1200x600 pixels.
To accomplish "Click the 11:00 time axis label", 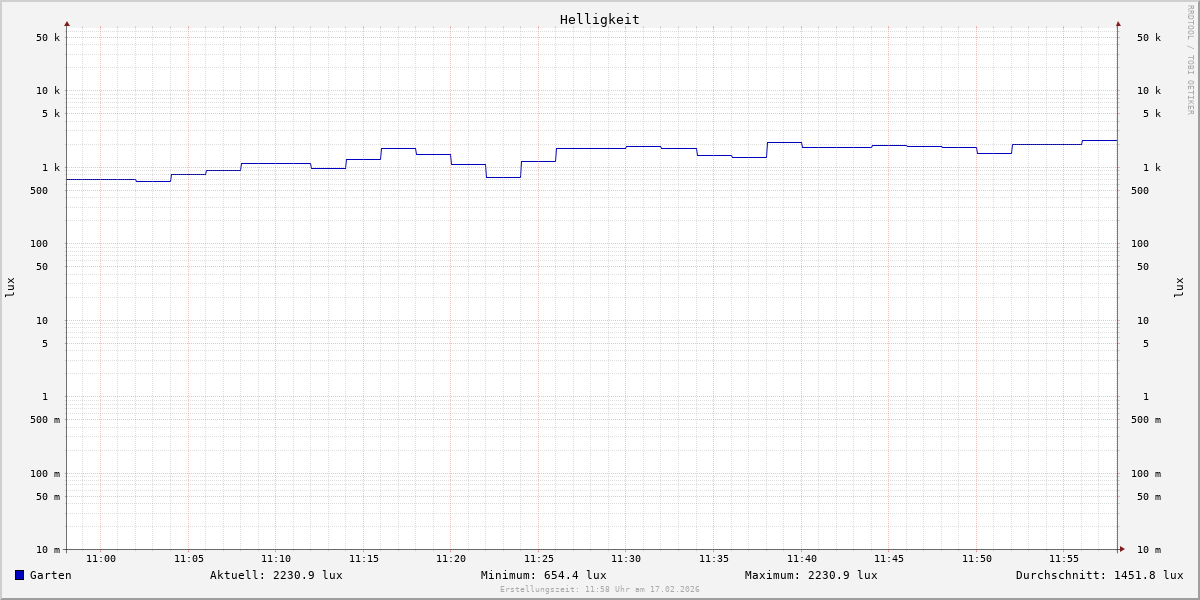I will coord(101,559).
